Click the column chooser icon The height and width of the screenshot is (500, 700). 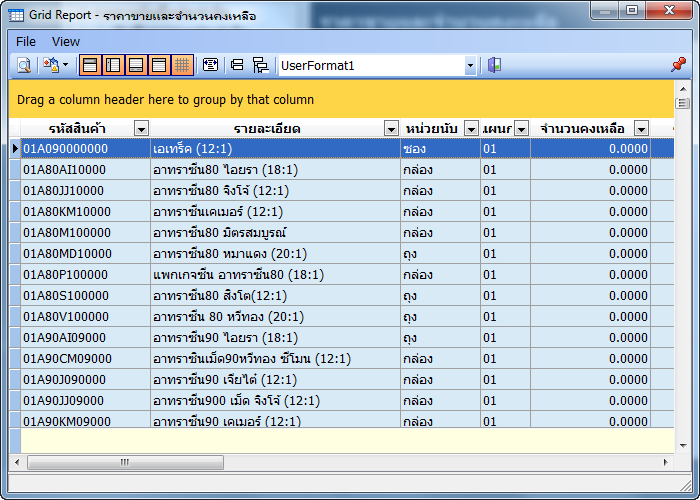click(210, 66)
